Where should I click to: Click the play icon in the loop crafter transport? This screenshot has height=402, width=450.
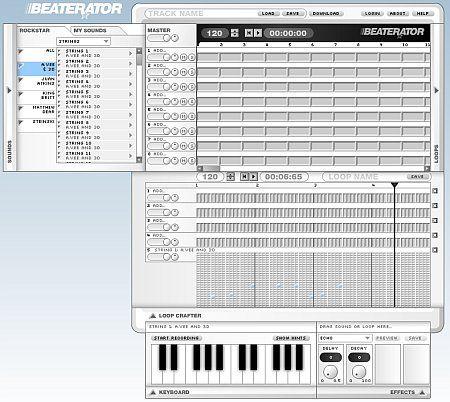click(x=254, y=177)
